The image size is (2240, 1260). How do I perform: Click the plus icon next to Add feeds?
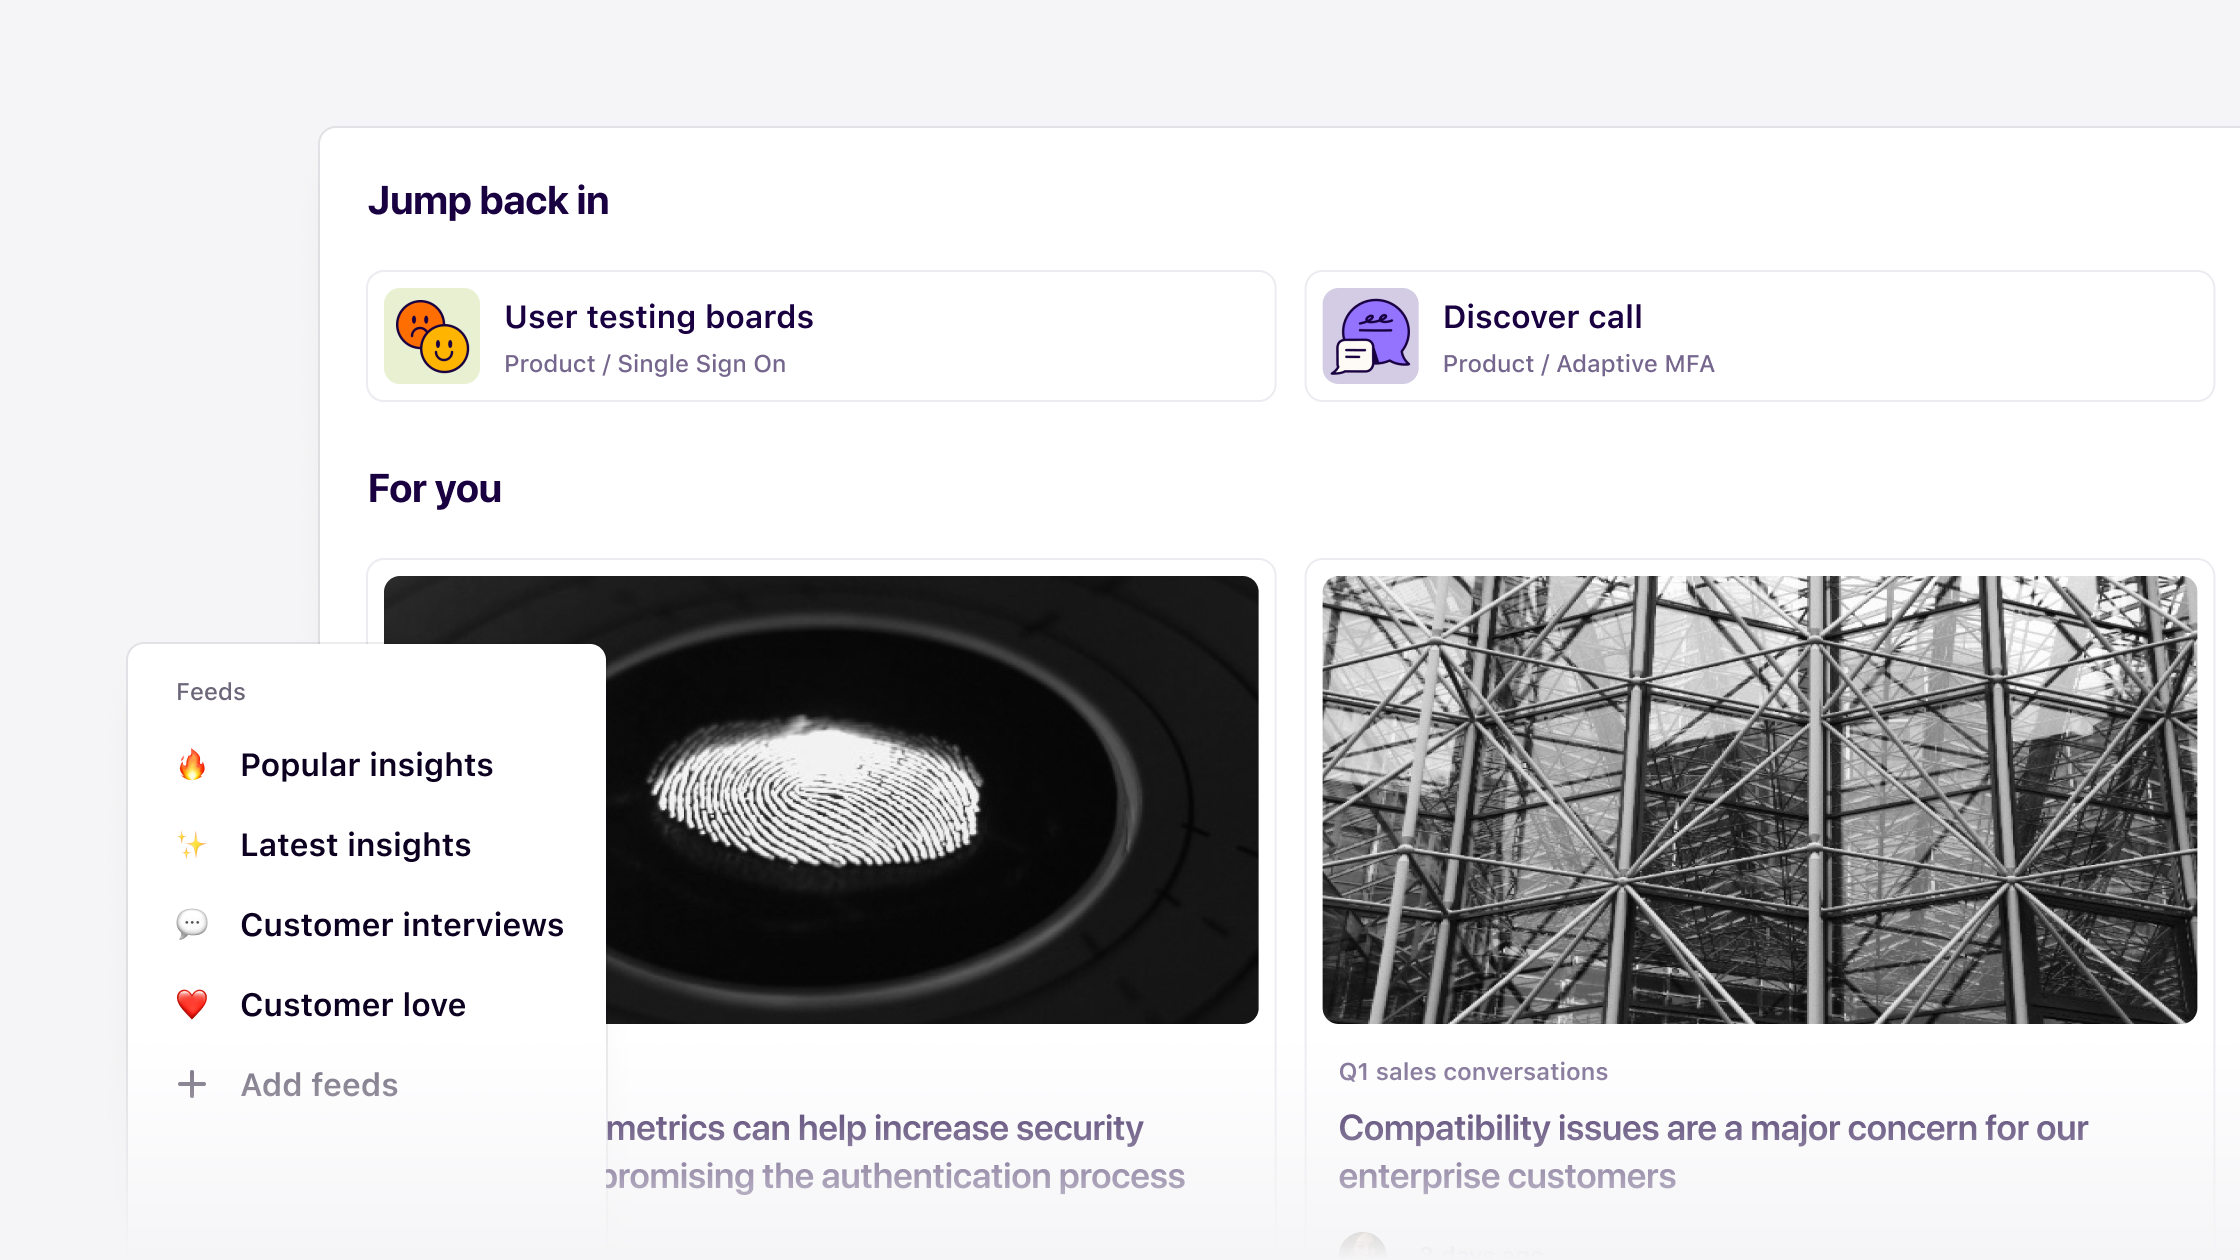pyautogui.click(x=192, y=1084)
